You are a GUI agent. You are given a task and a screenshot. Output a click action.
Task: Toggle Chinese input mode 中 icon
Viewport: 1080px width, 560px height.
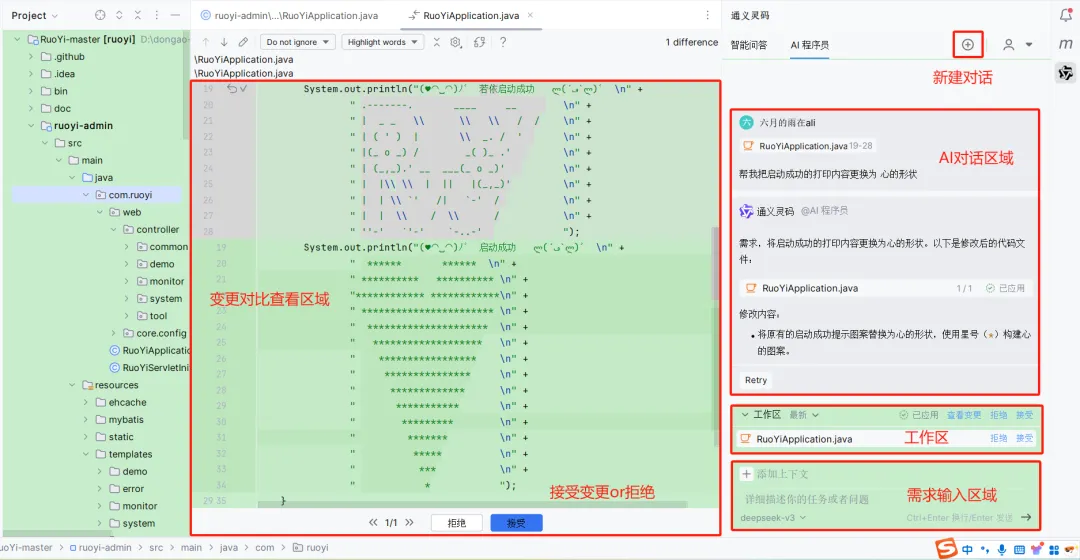click(968, 550)
